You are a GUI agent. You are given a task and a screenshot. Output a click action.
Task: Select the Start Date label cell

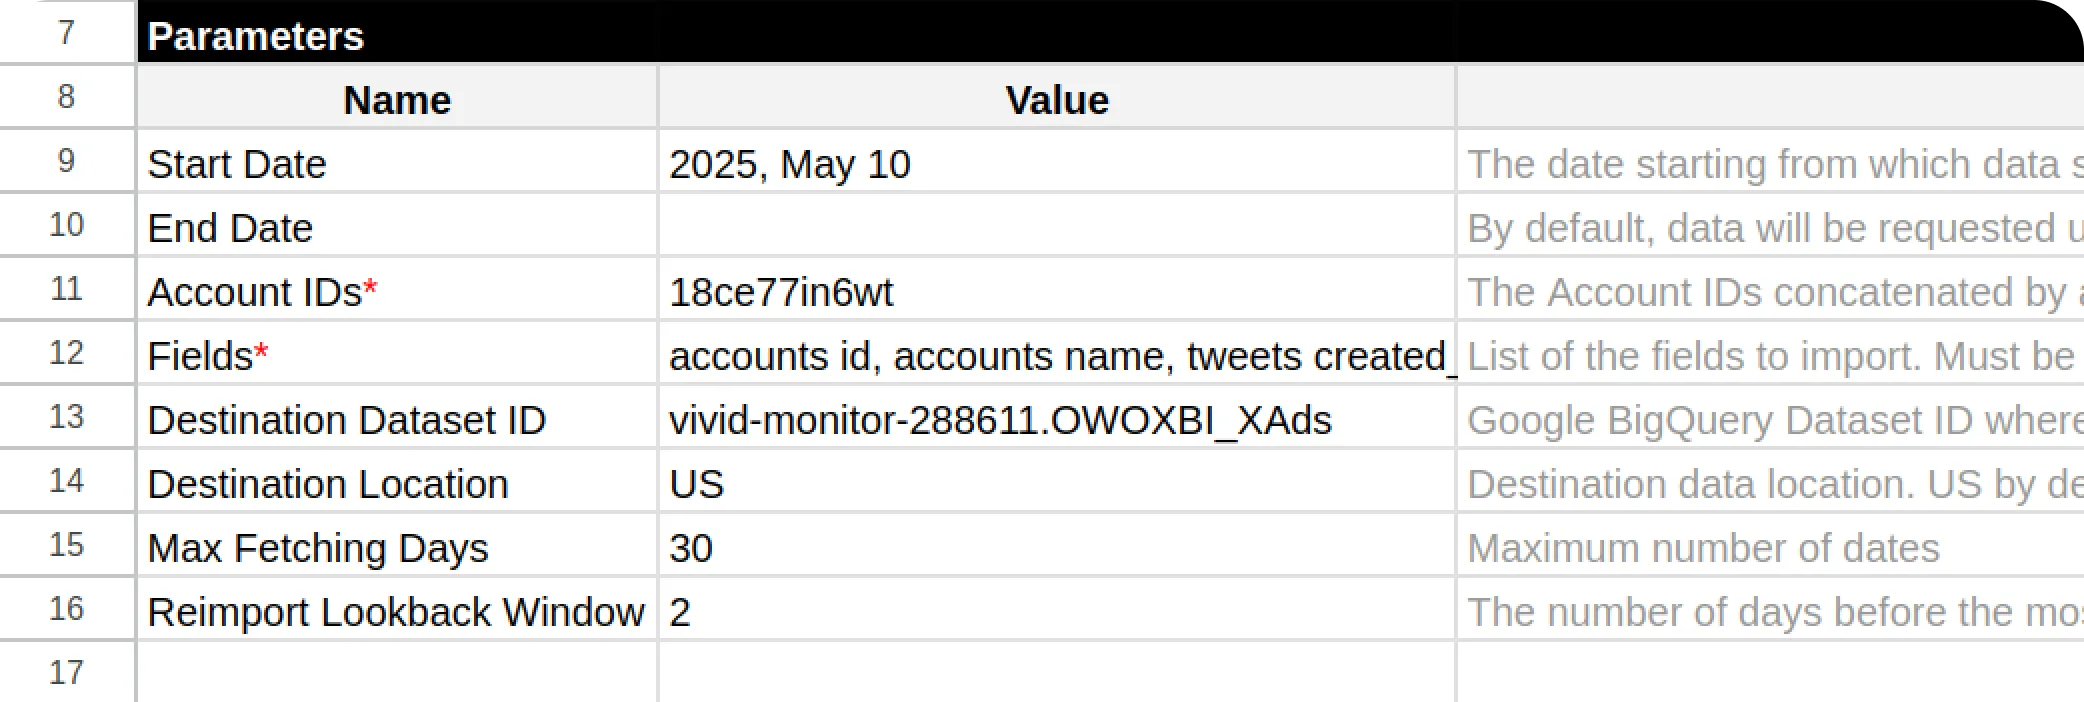[397, 163]
